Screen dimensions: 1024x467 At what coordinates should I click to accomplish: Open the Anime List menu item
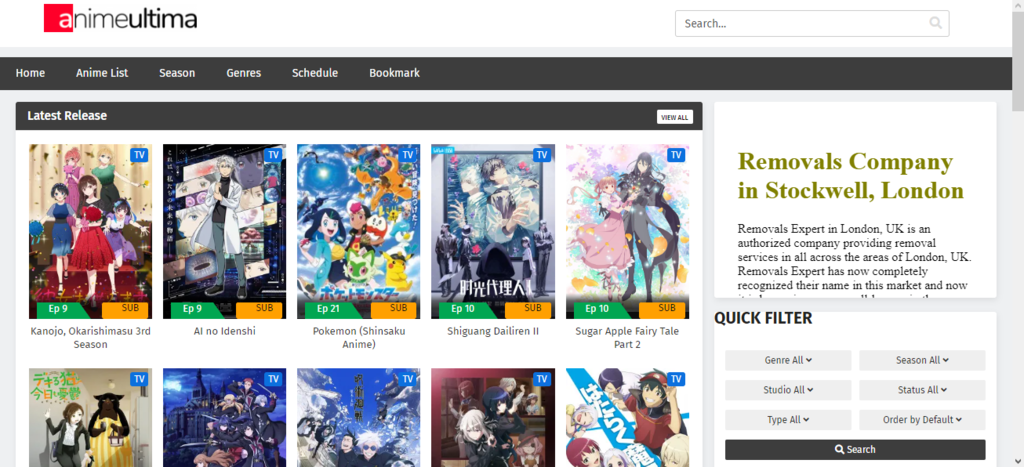pyautogui.click(x=102, y=73)
